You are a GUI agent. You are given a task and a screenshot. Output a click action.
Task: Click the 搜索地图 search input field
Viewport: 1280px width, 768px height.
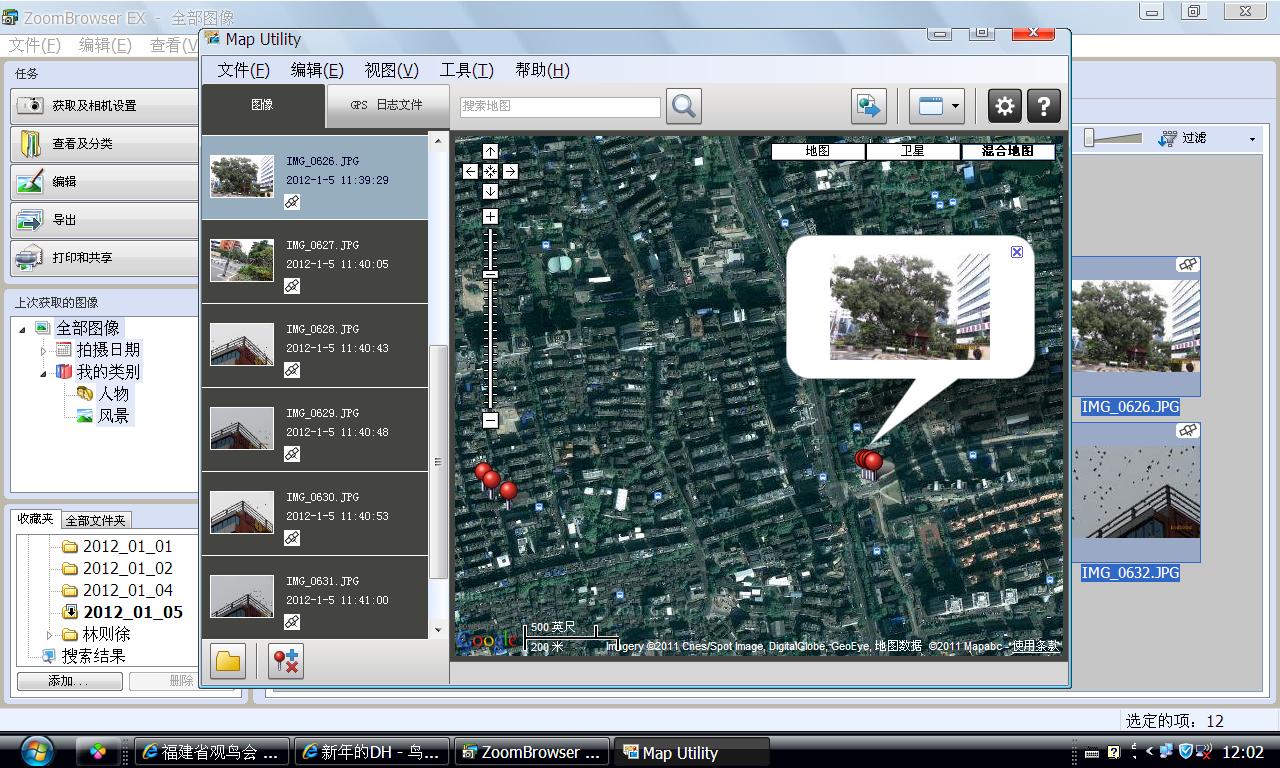coord(560,106)
